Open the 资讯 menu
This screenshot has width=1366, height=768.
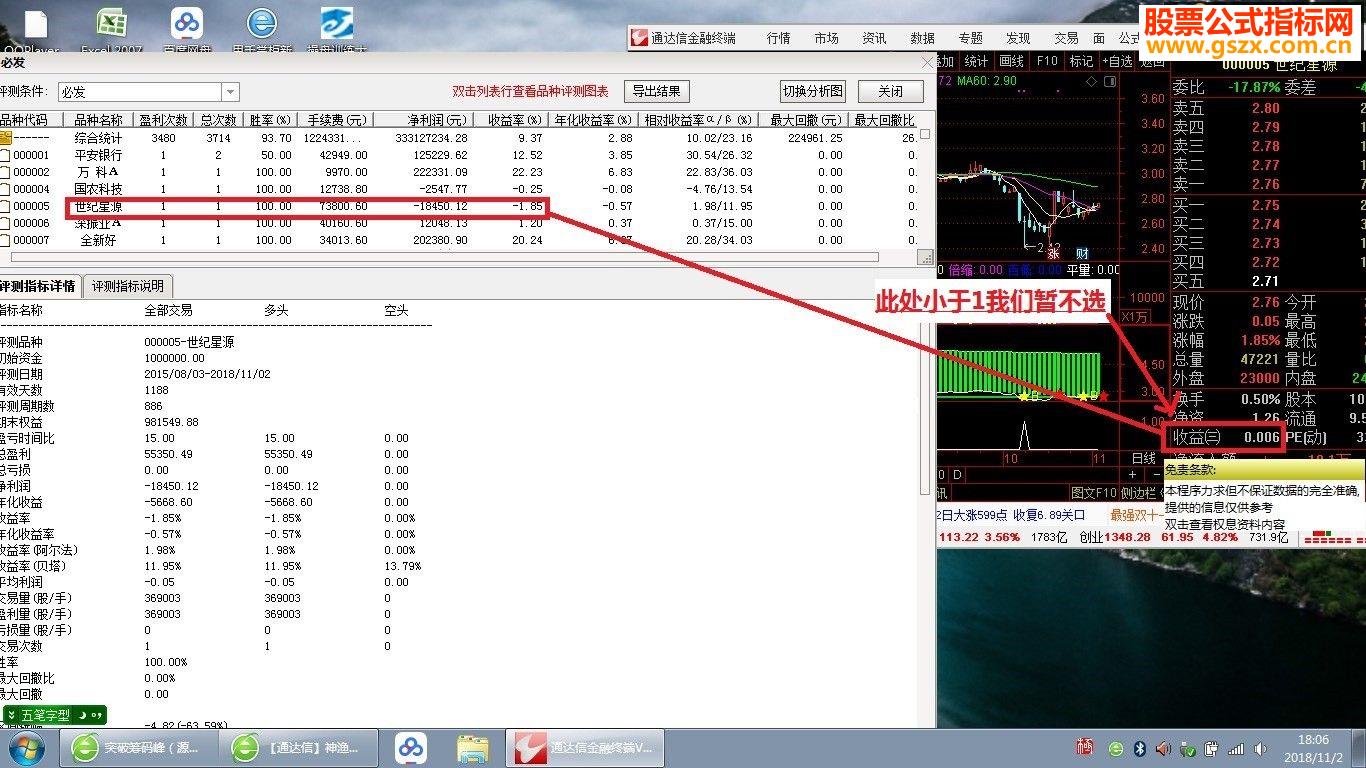click(874, 38)
